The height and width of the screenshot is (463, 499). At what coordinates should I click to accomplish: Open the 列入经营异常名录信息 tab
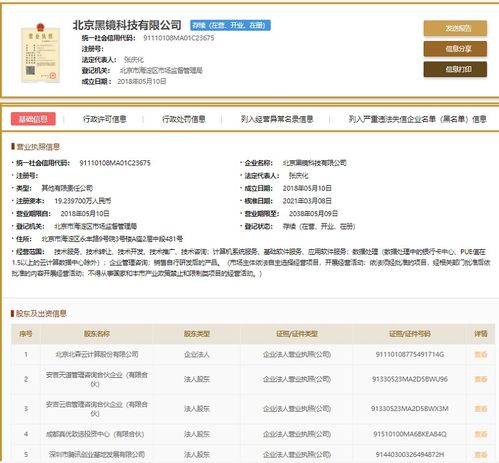coord(277,119)
